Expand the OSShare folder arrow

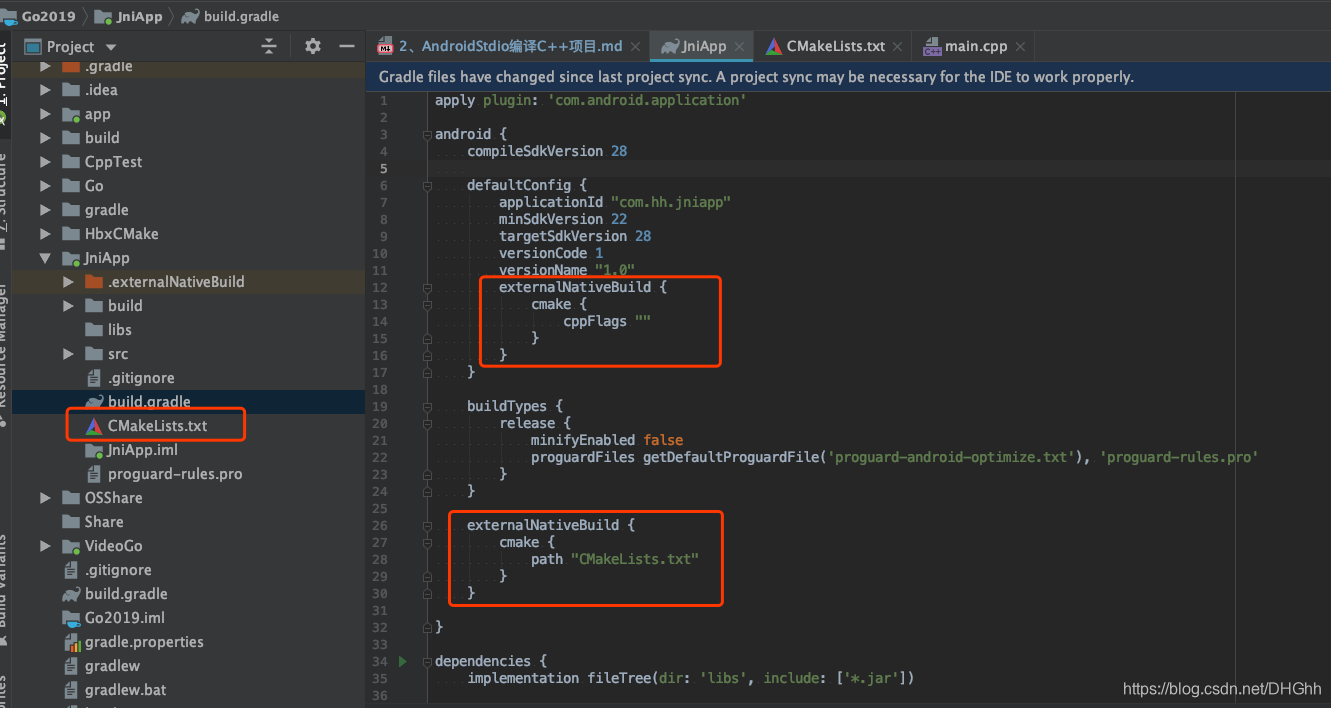tap(45, 498)
